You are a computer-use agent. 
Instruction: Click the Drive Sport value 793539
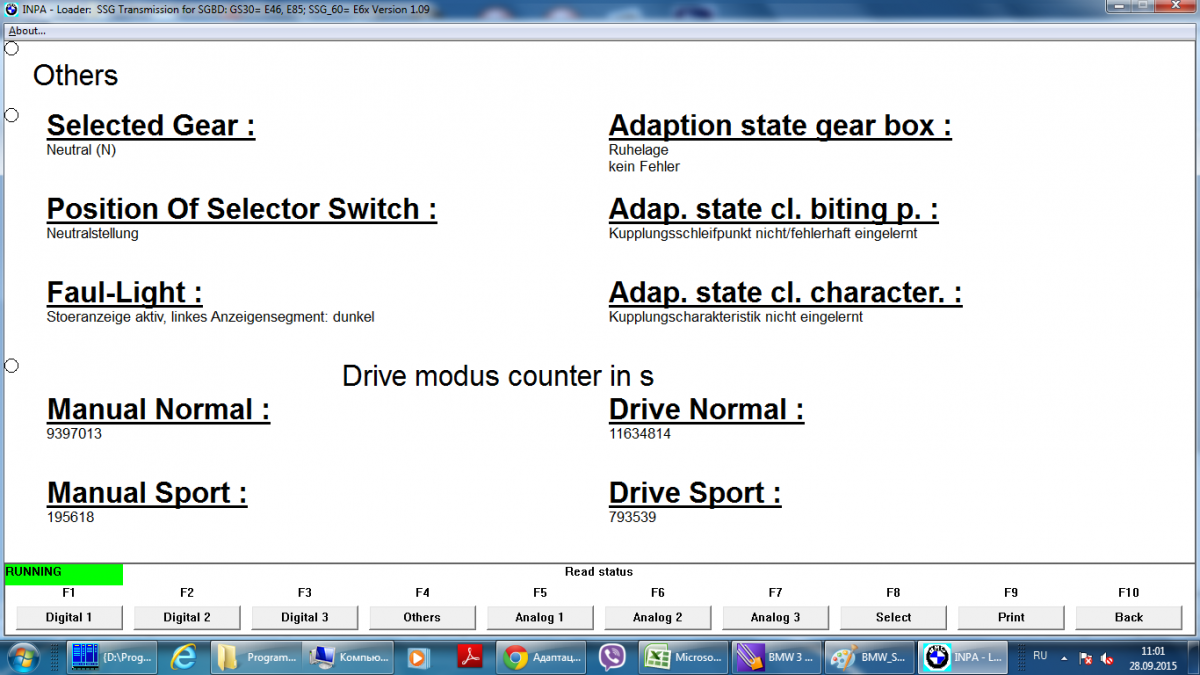[633, 518]
